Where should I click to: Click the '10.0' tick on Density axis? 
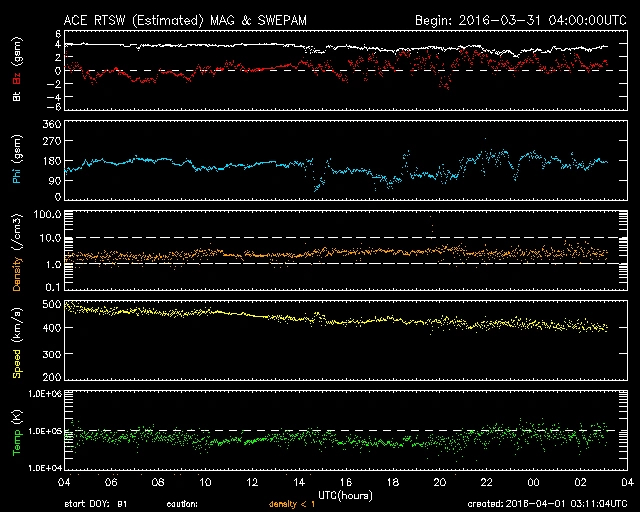tap(50, 238)
